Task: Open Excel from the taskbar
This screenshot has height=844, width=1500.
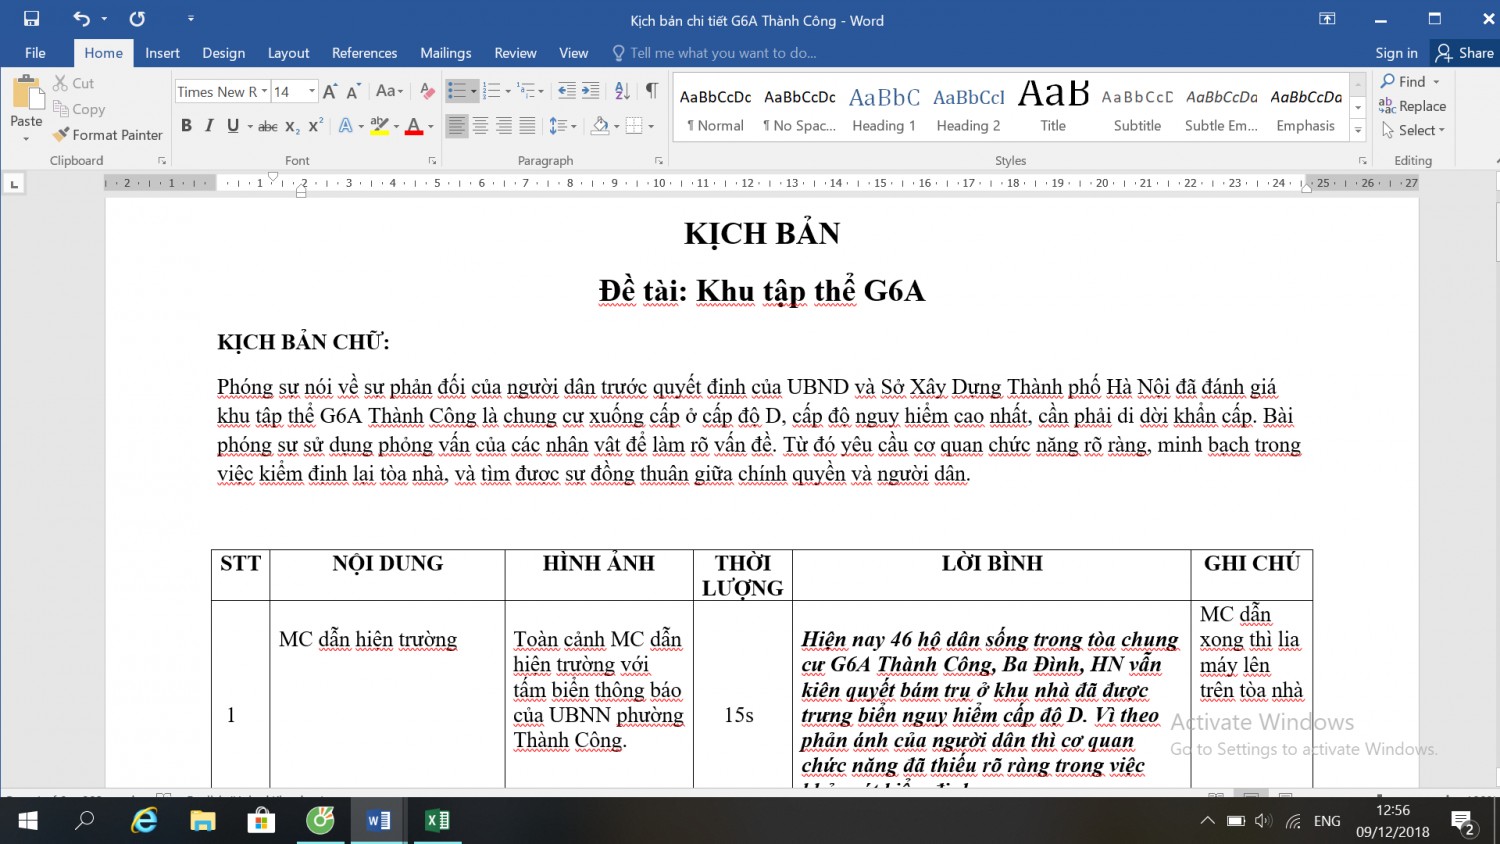Action: (437, 821)
